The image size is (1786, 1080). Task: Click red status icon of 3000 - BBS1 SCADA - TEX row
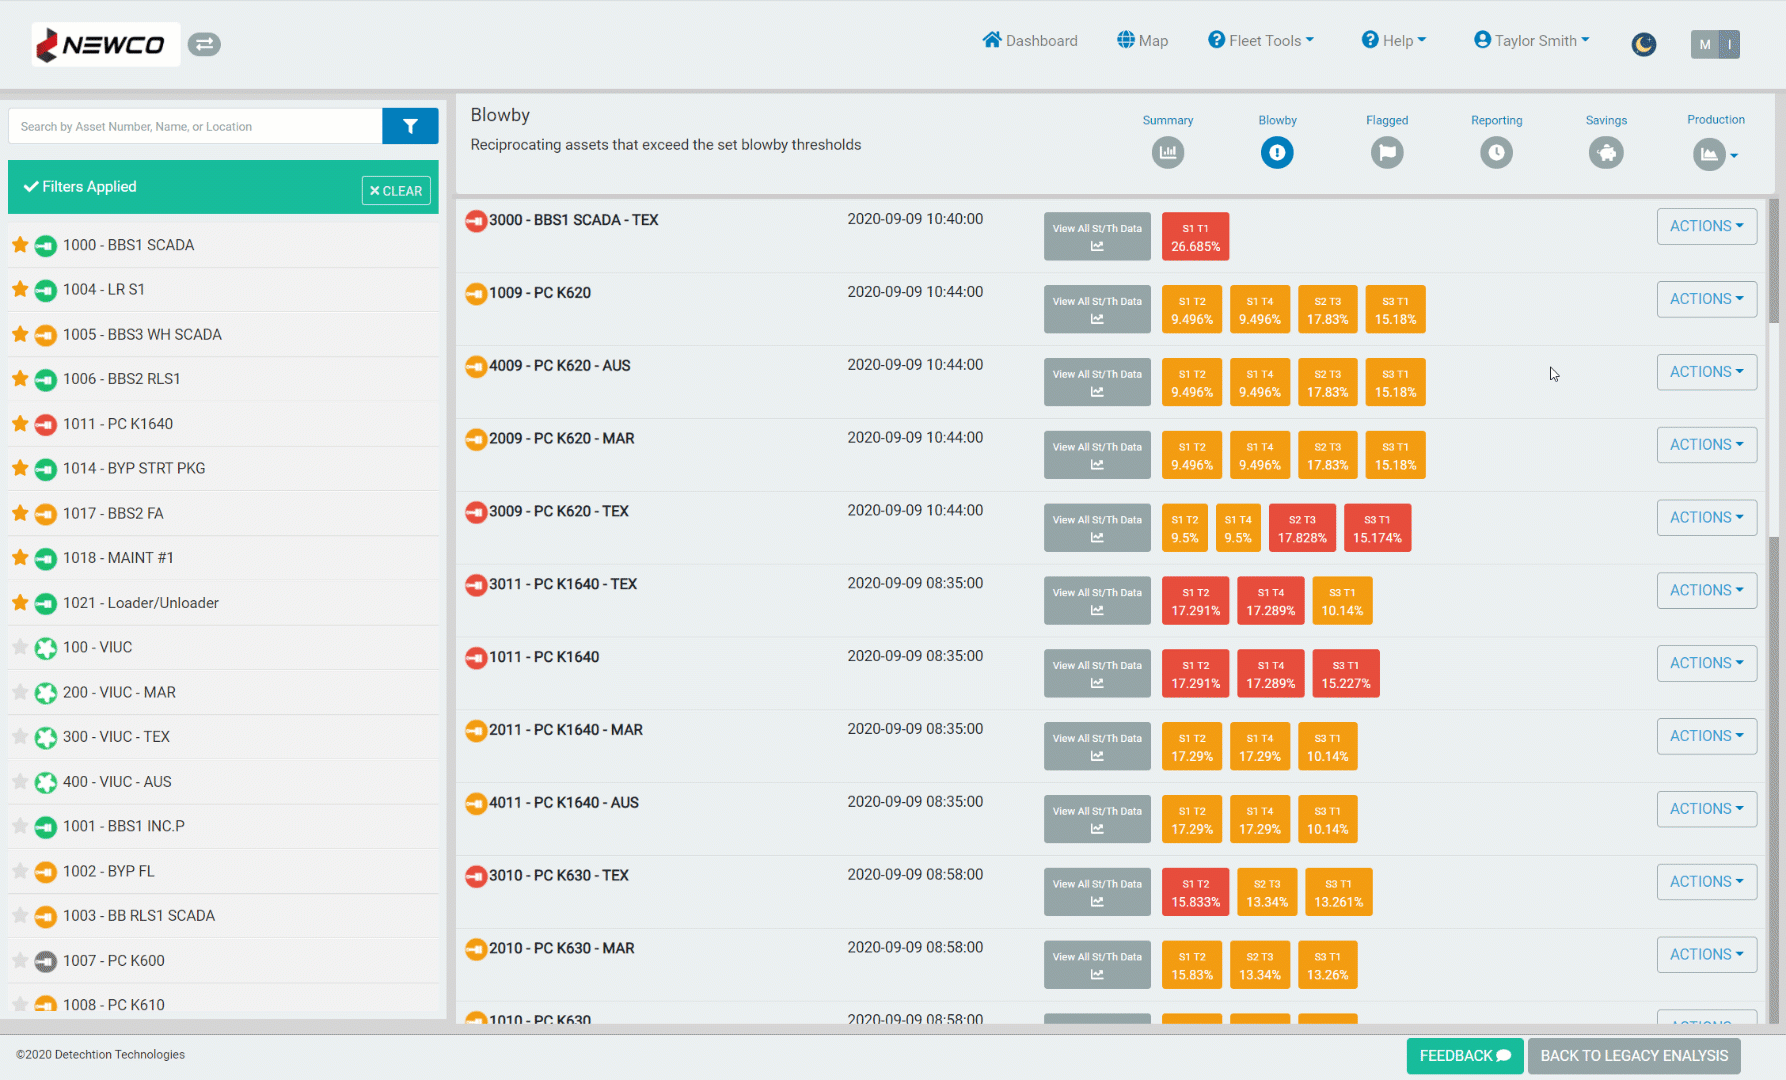[x=476, y=220]
